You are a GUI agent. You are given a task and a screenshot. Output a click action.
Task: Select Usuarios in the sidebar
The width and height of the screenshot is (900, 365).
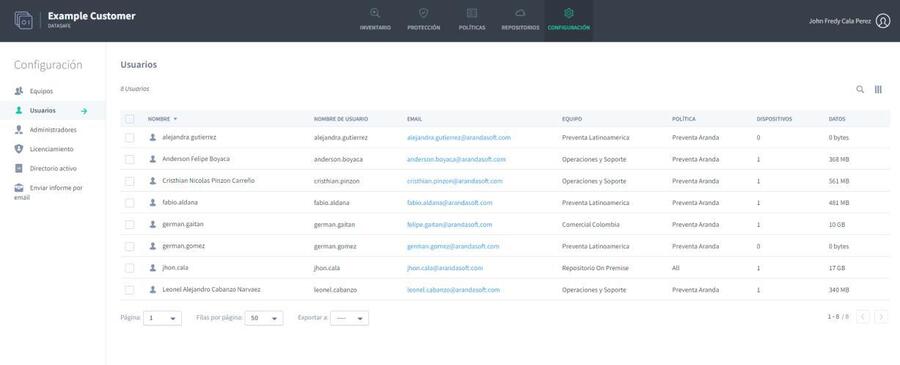click(x=42, y=110)
